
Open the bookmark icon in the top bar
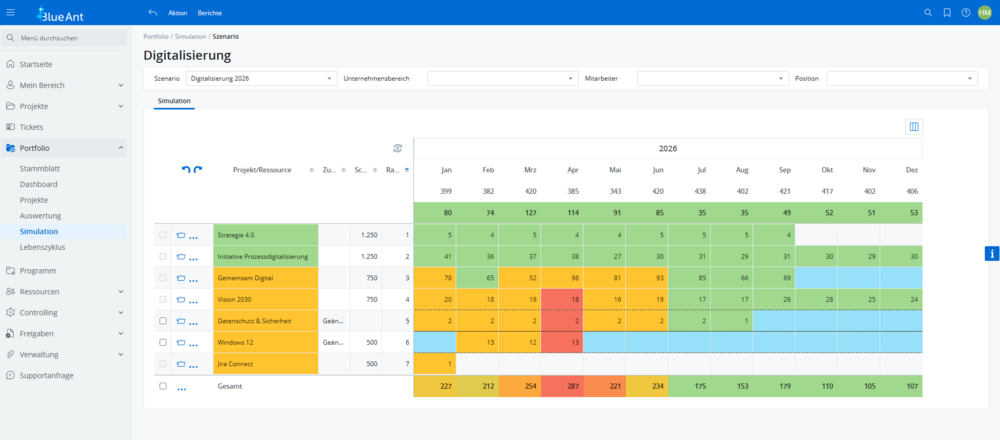[x=946, y=13]
